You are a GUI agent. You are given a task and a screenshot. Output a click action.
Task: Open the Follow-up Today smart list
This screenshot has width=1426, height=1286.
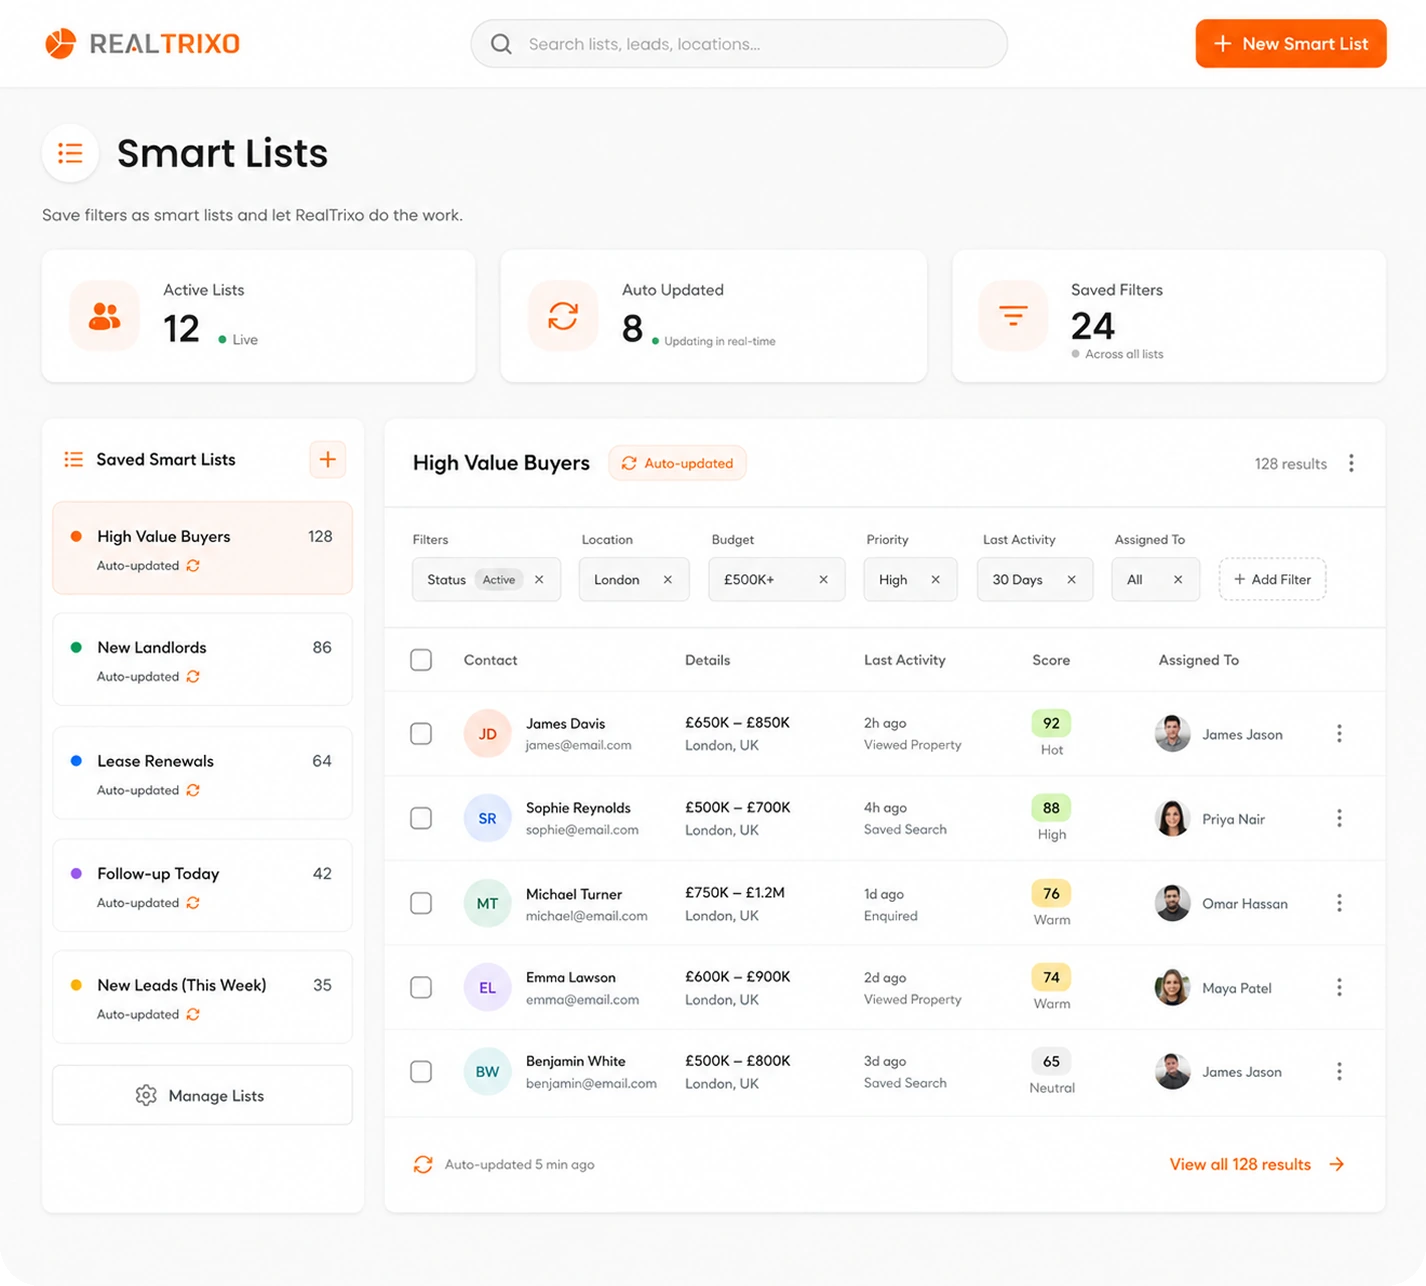(x=202, y=886)
